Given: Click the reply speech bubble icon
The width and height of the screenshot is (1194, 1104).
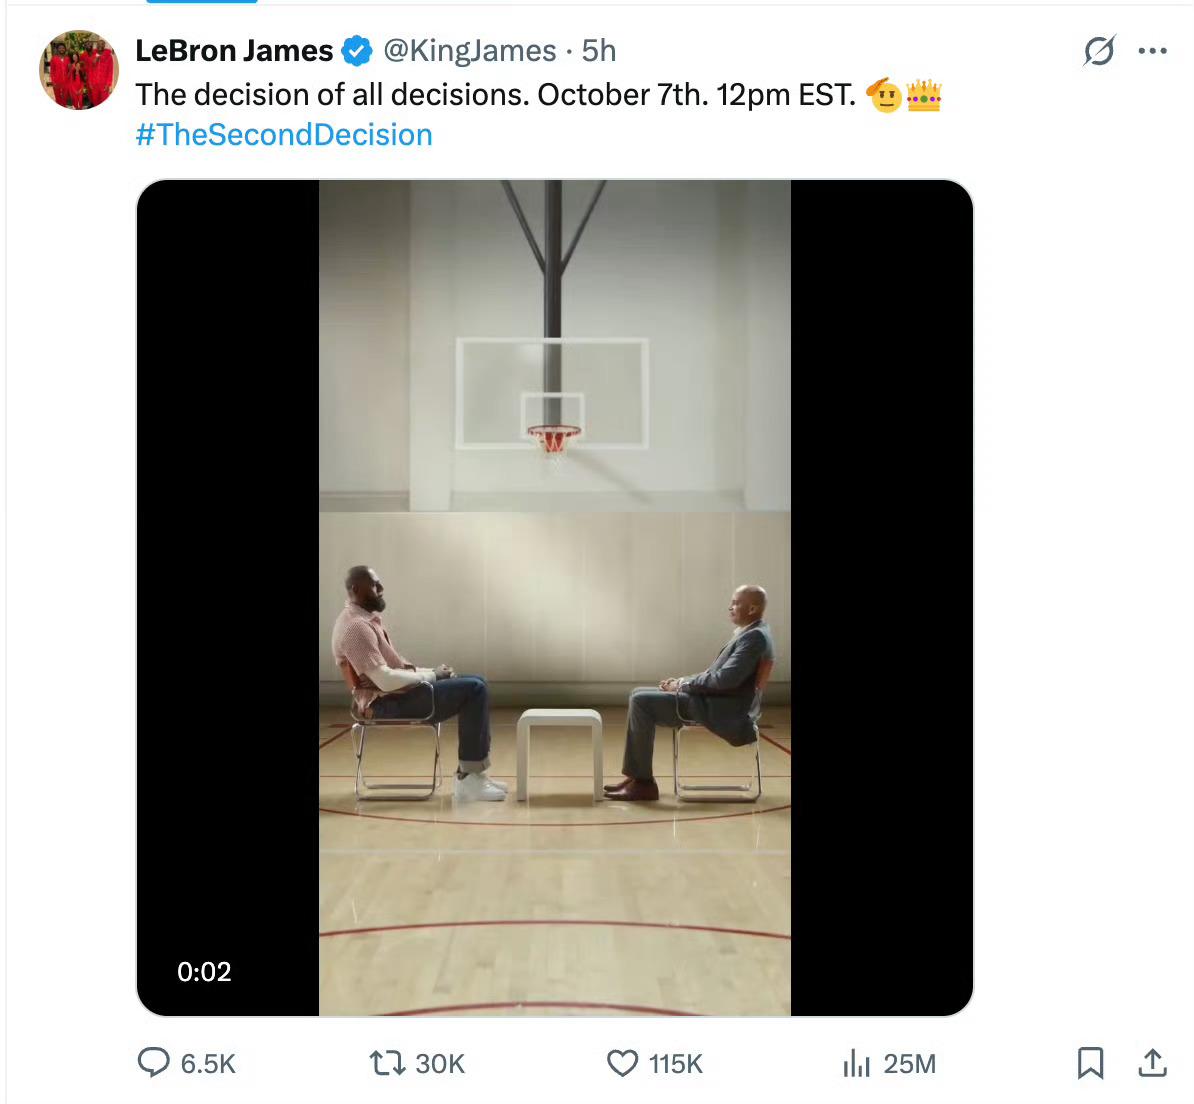Looking at the screenshot, I should point(153,1062).
